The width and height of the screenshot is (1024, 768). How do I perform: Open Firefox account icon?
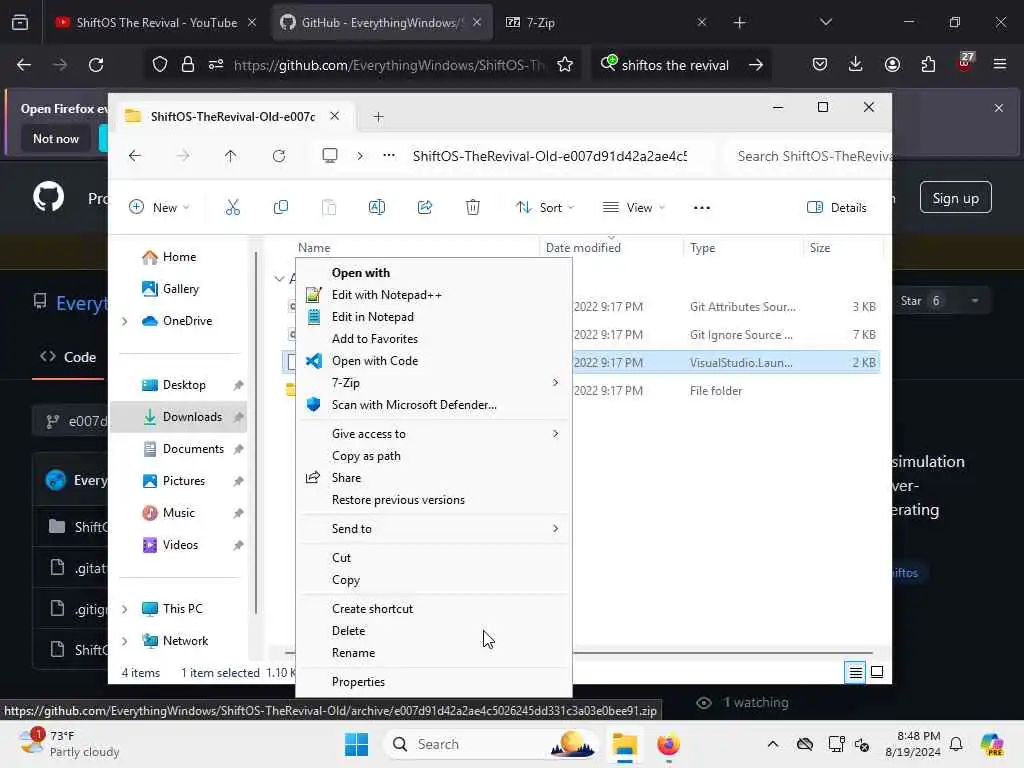892,65
